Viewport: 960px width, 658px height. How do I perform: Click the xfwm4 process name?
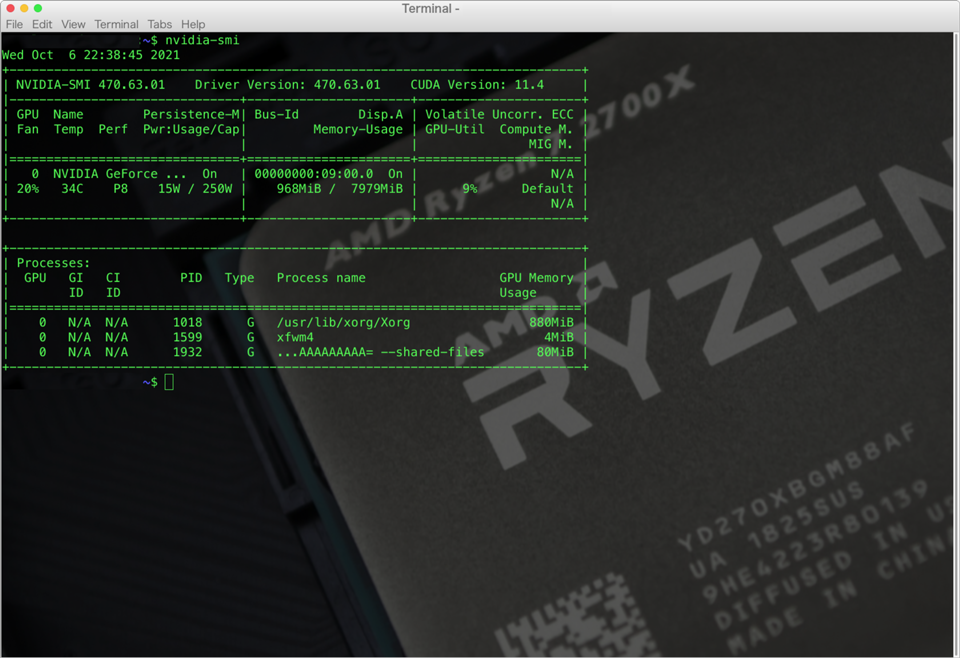295,338
